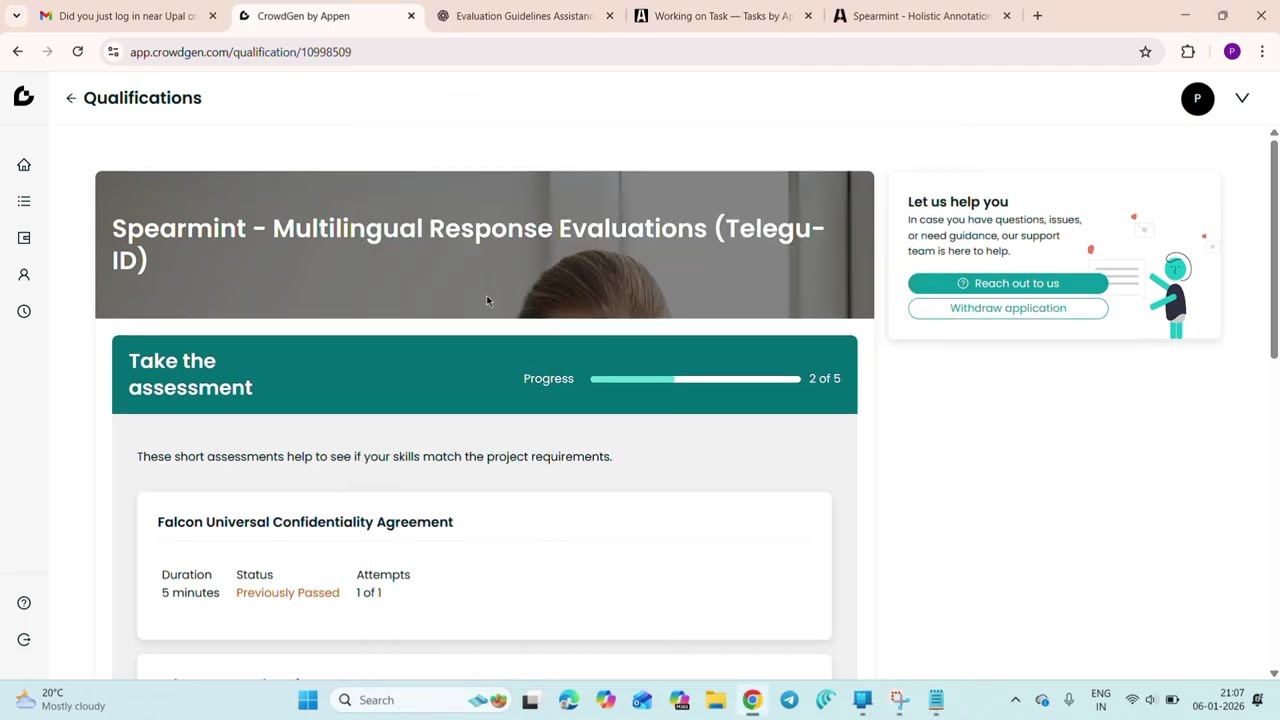1280x720 pixels.
Task: Close the Working on Task tab
Action: (808, 16)
